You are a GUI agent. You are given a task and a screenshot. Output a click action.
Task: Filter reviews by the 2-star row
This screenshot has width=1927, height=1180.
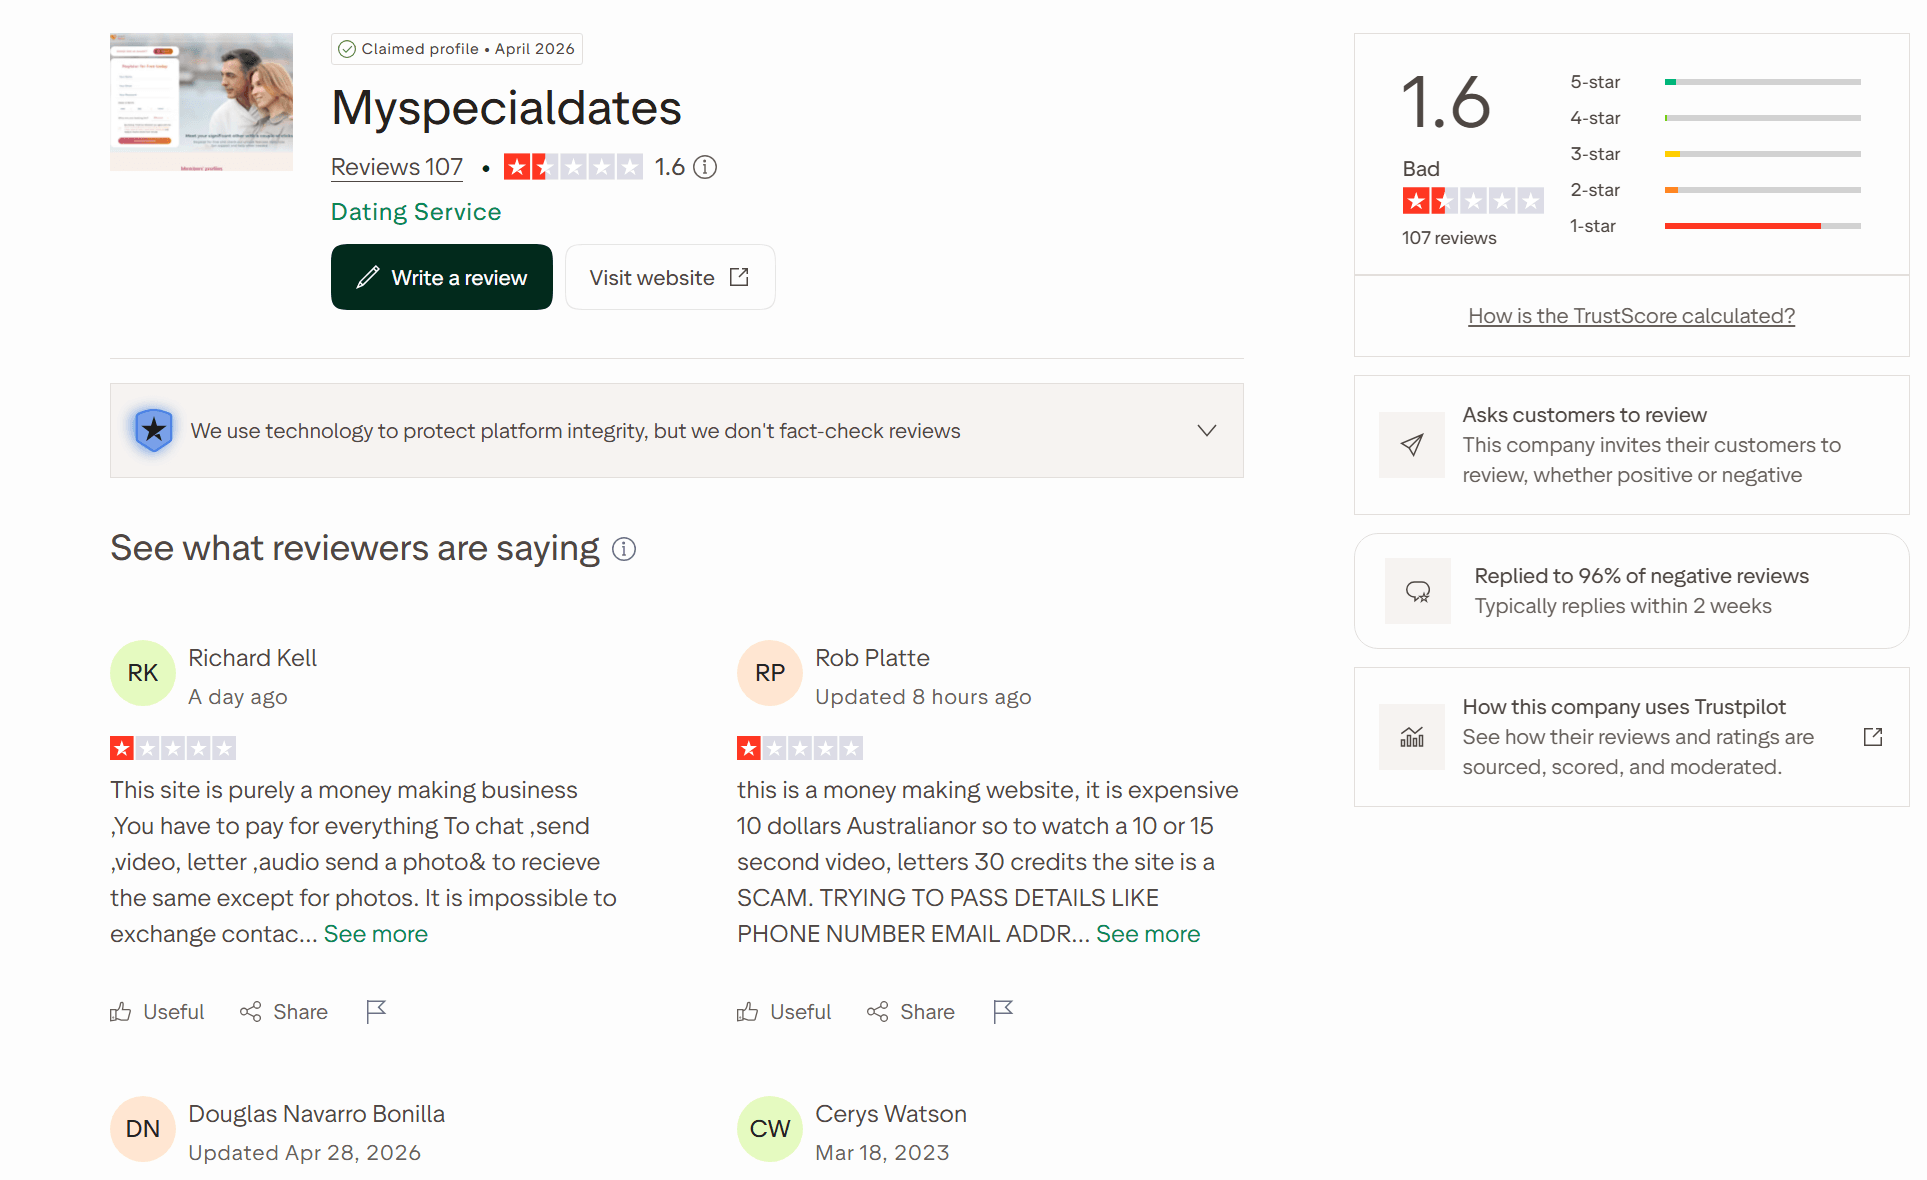1715,190
